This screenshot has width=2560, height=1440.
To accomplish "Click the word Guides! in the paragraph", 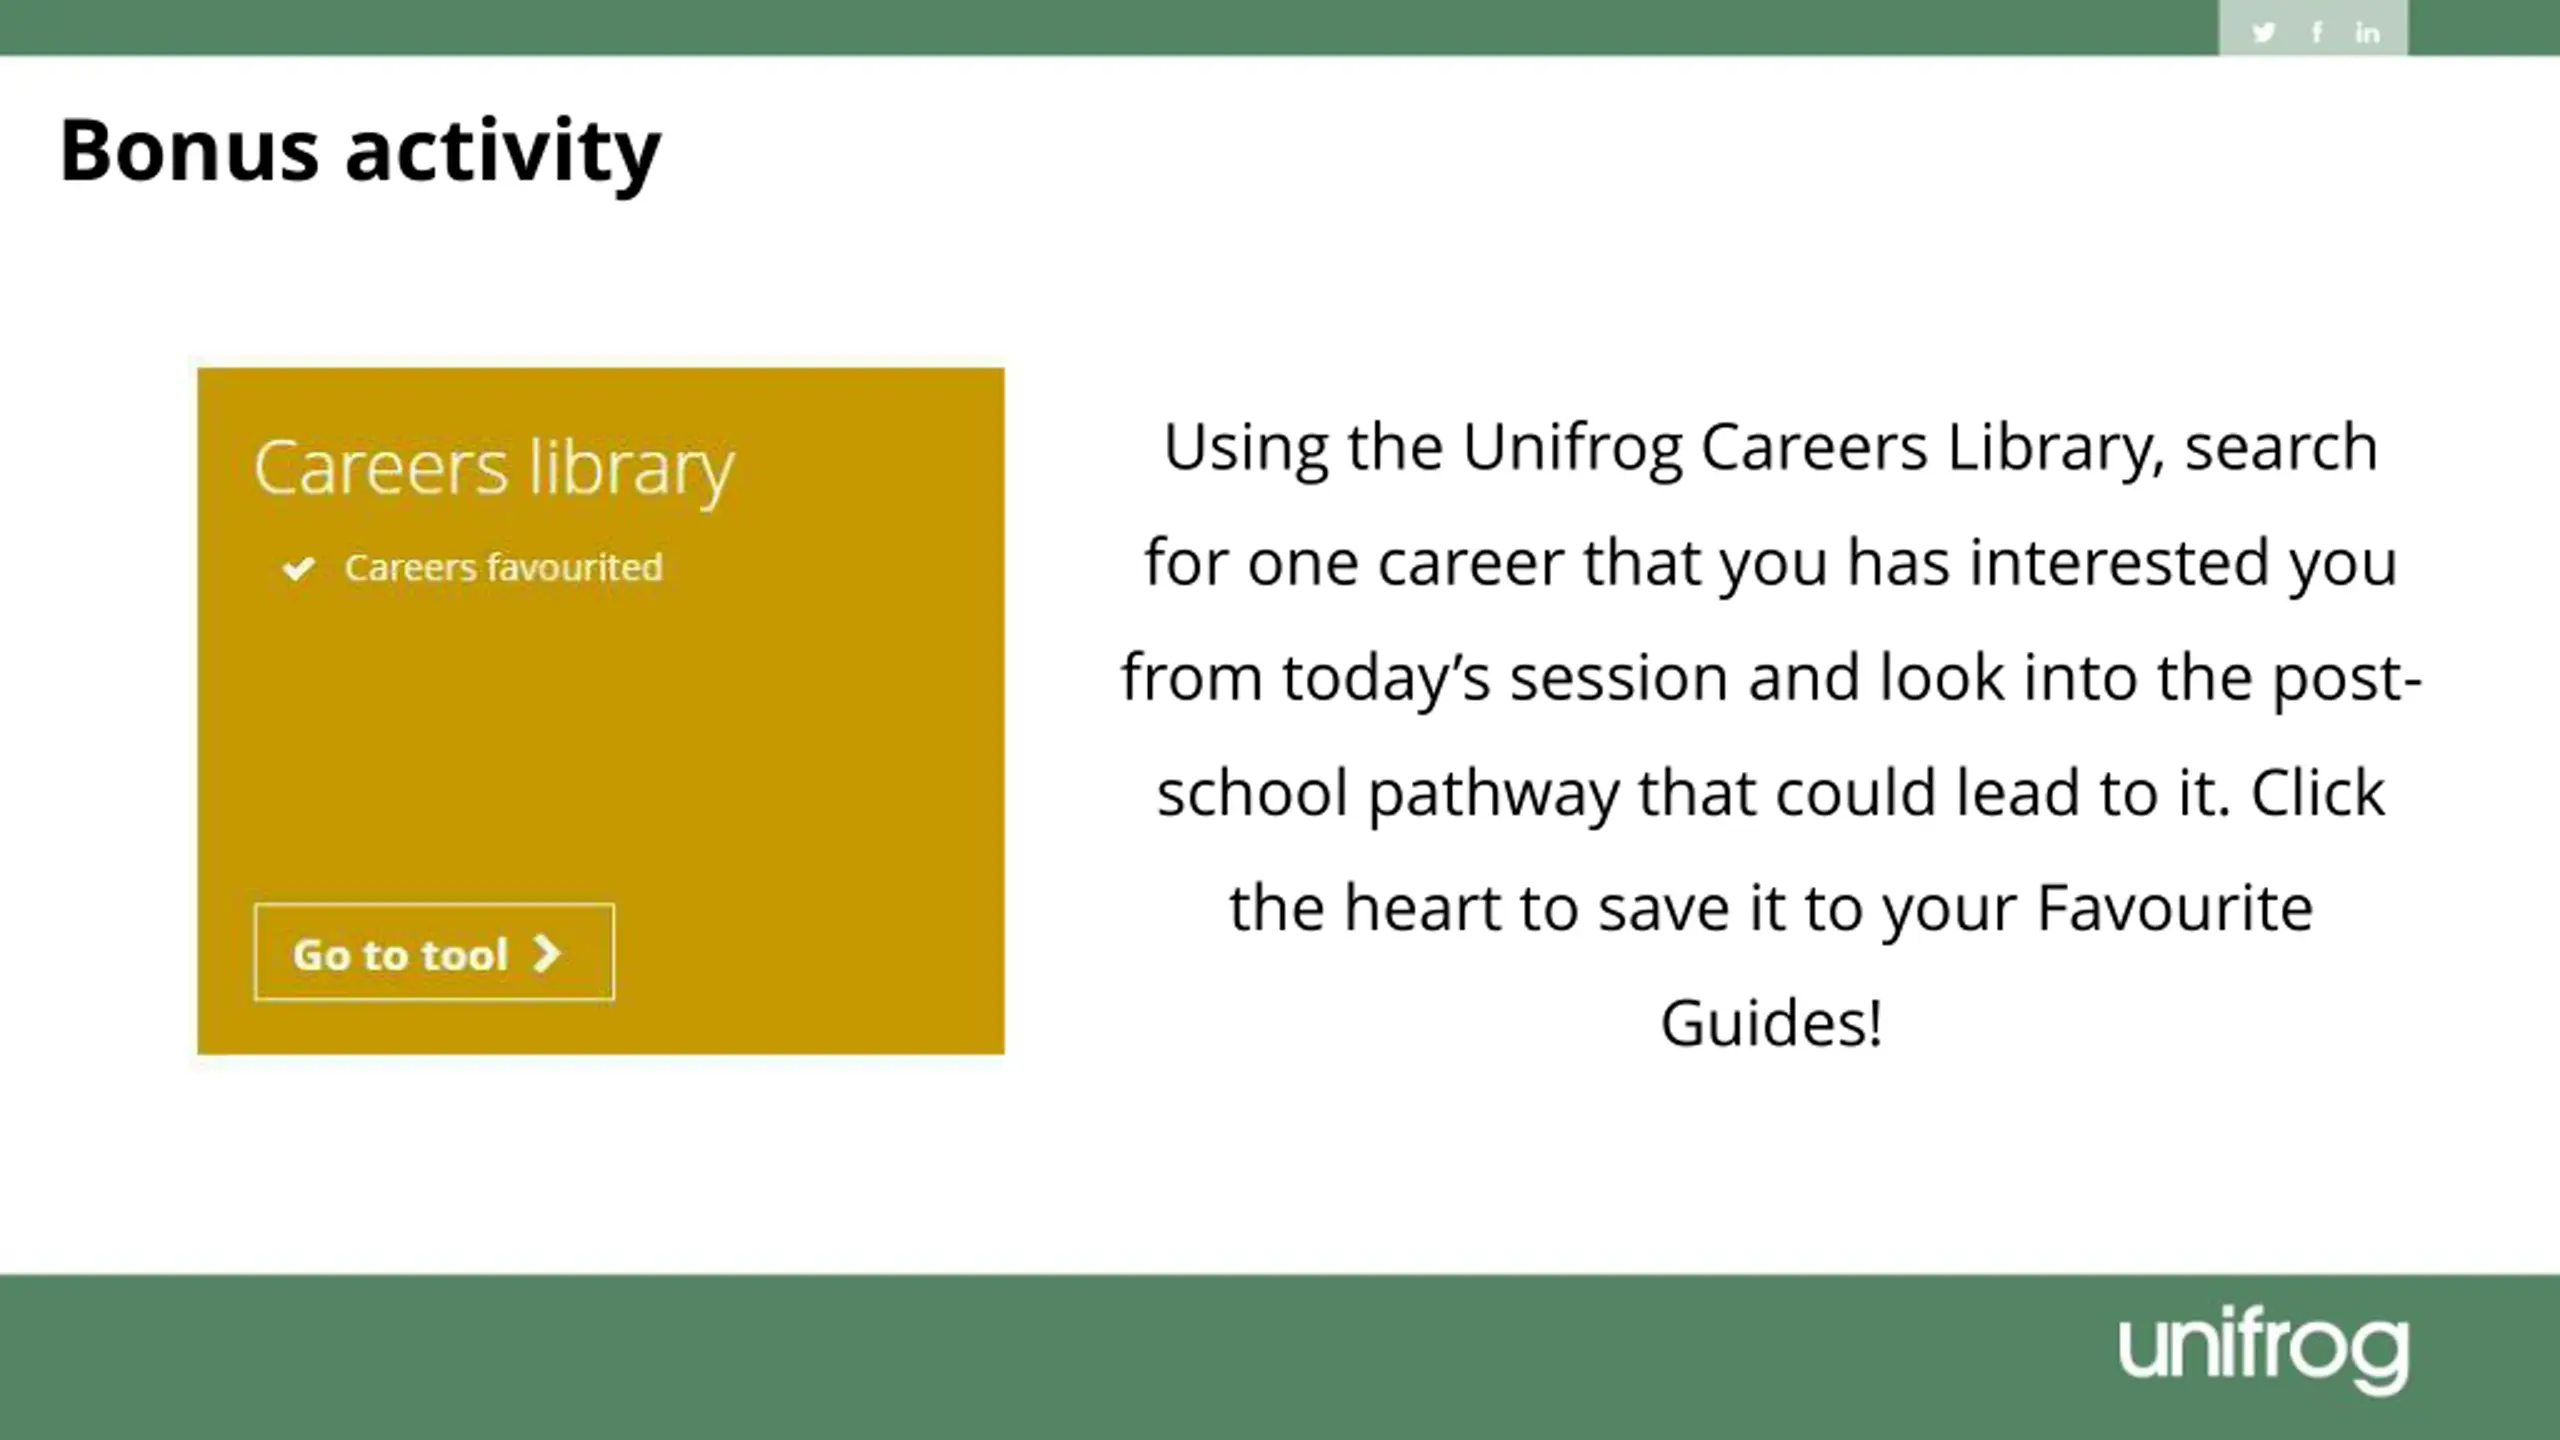I will (1772, 1022).
